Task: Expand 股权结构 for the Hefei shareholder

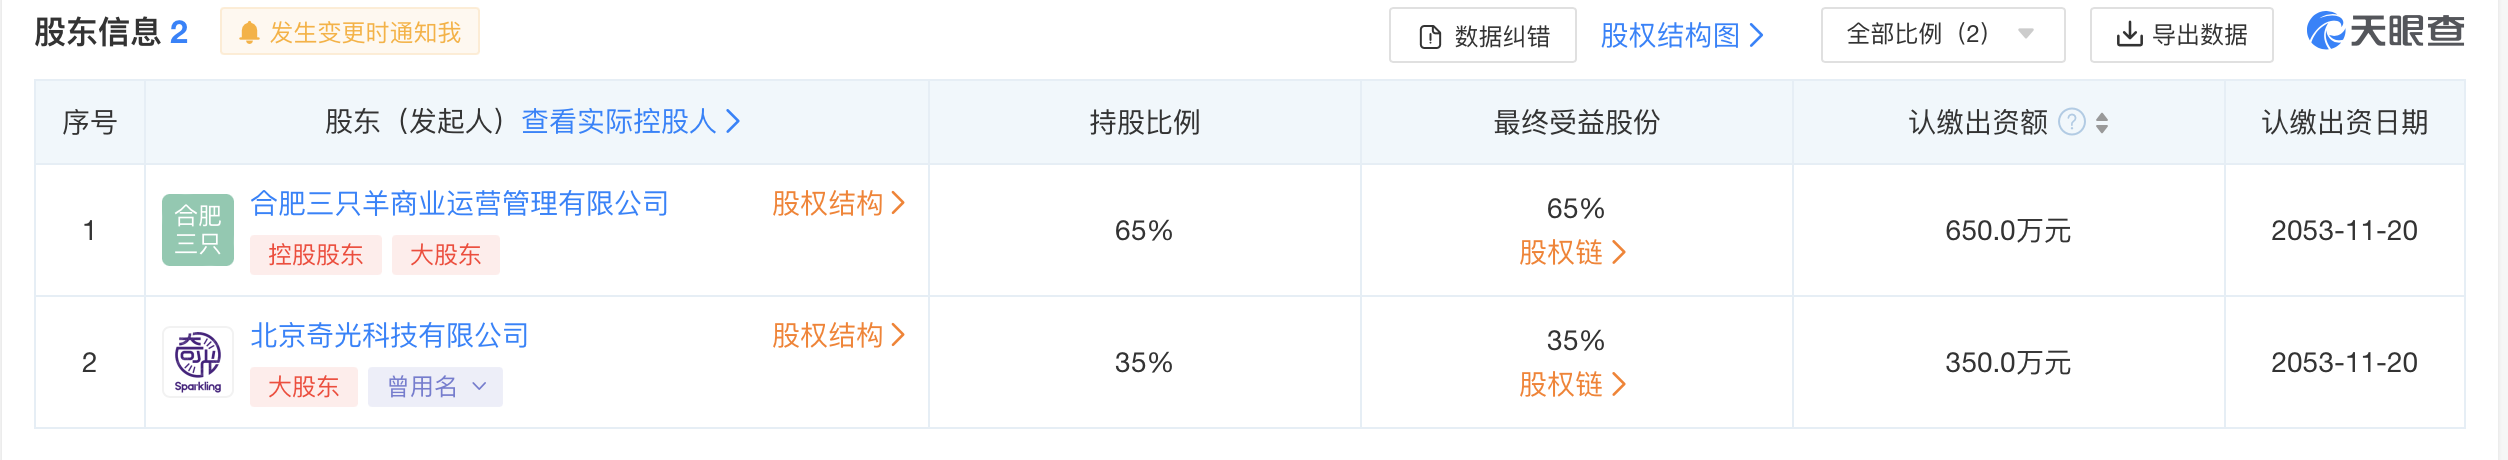Action: [838, 204]
